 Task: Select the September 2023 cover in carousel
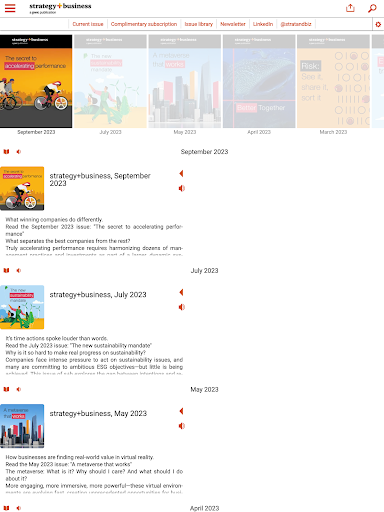coord(36,81)
